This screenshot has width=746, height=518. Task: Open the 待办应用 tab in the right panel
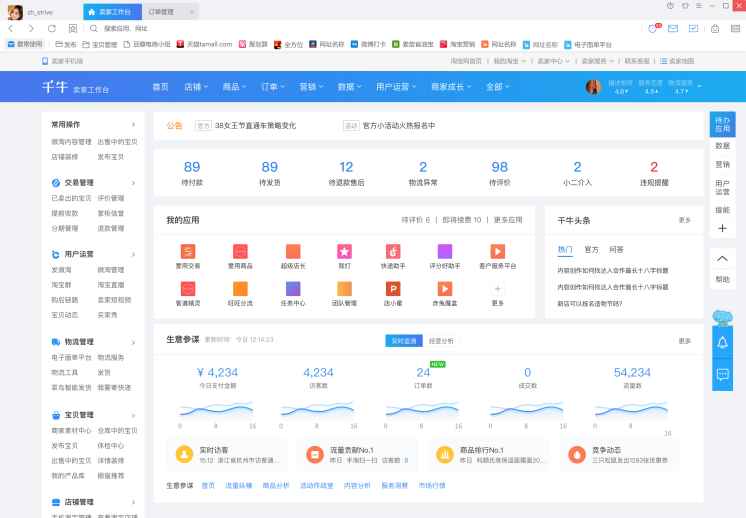tap(722, 124)
